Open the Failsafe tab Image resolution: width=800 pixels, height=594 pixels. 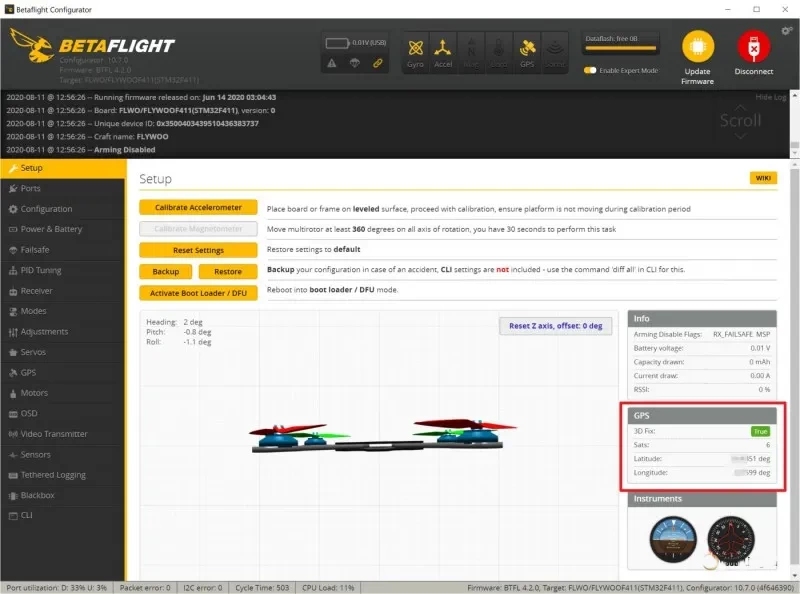click(x=62, y=250)
